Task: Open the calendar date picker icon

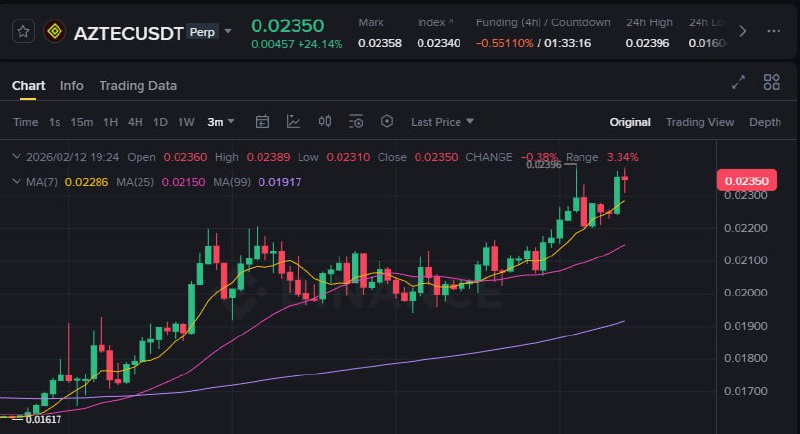Action: pyautogui.click(x=263, y=122)
